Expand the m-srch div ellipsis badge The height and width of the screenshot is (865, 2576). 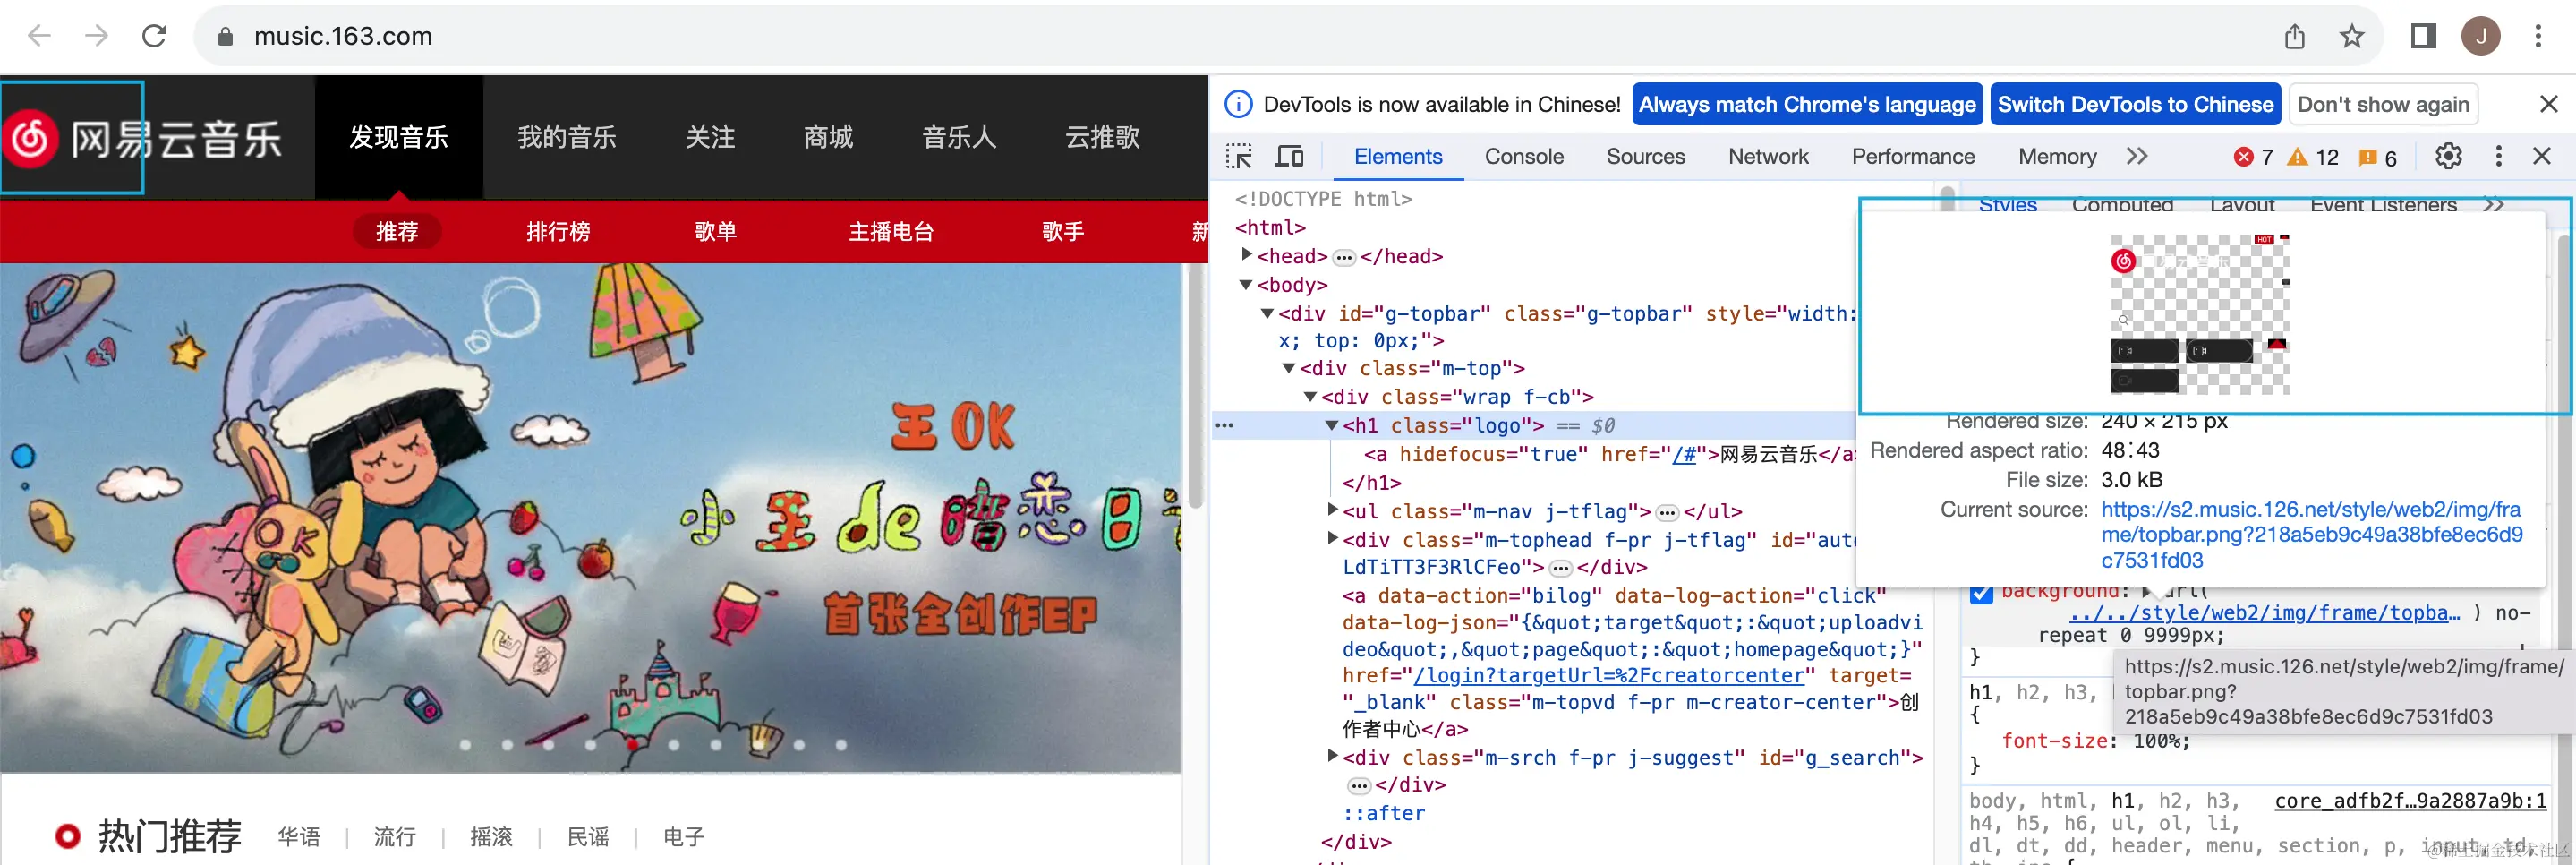pos(1358,786)
